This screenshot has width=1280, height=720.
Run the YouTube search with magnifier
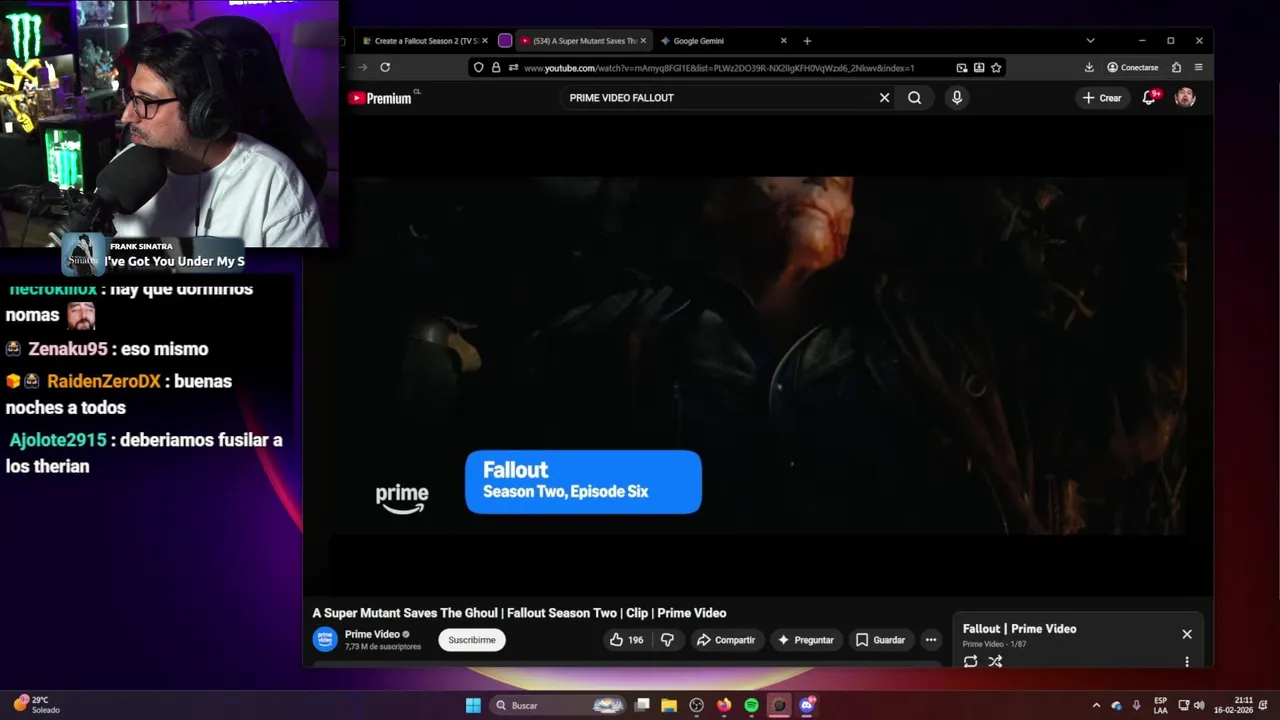coord(914,98)
